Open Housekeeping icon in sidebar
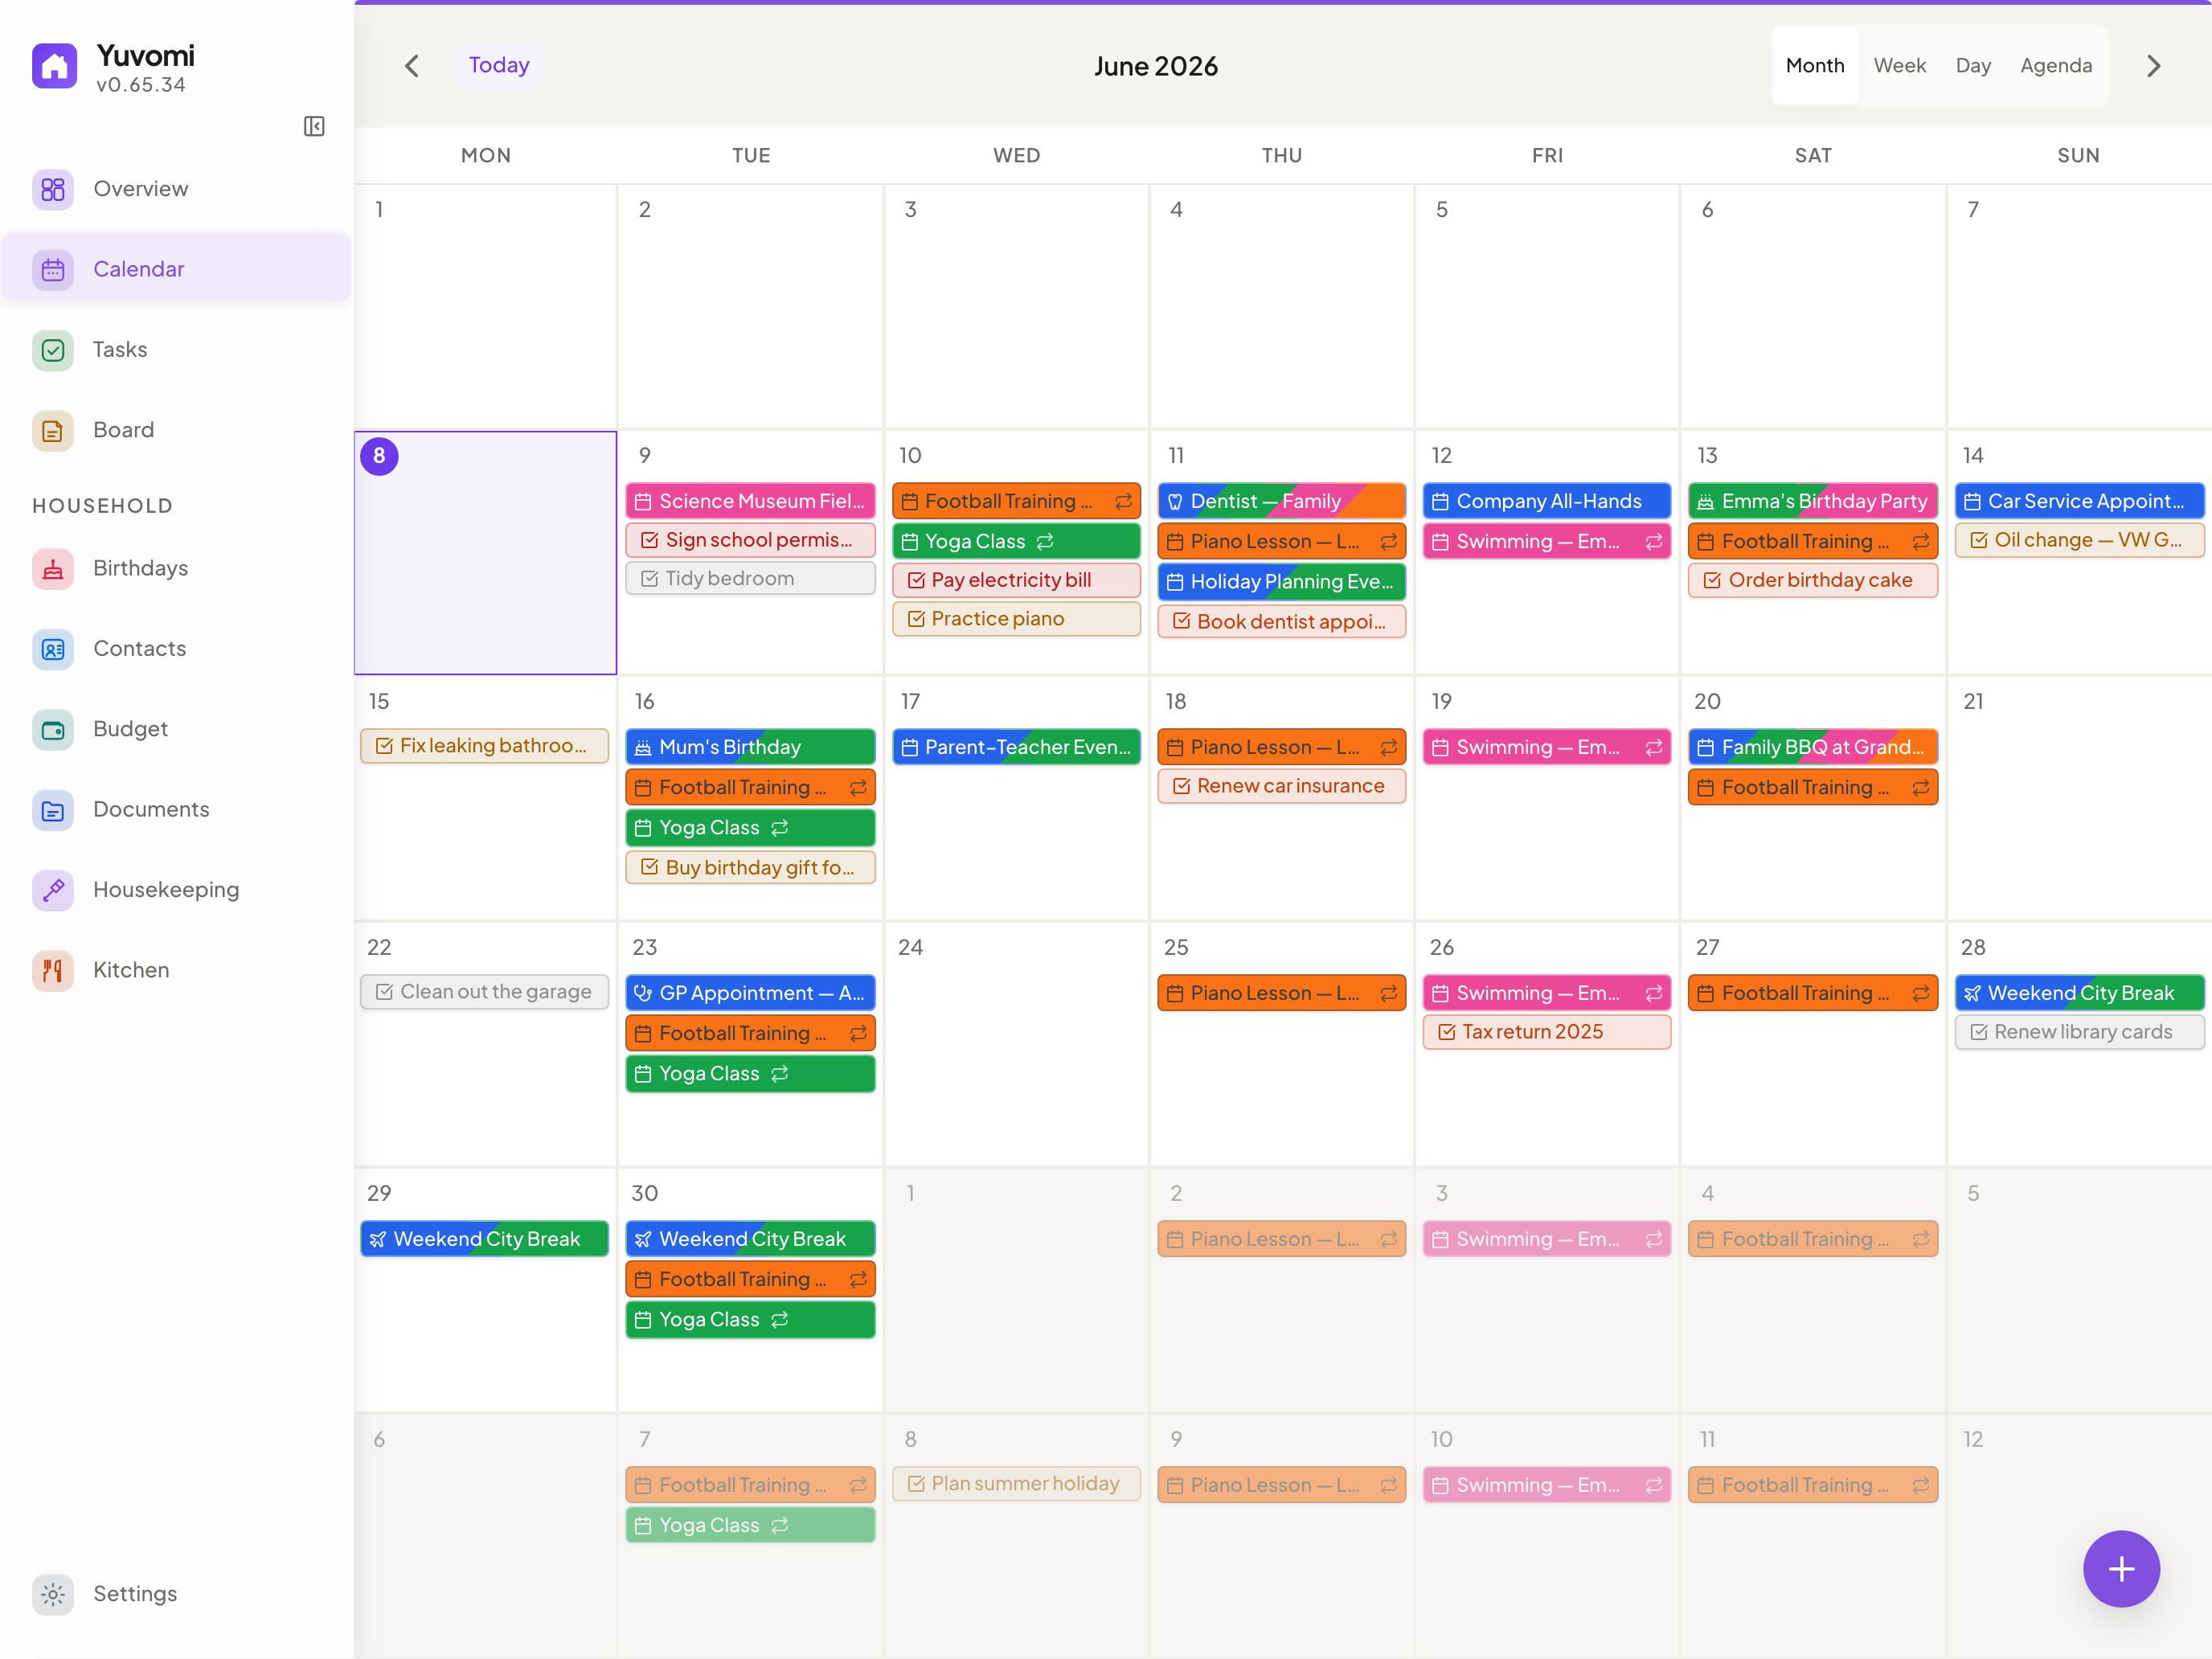 [53, 890]
